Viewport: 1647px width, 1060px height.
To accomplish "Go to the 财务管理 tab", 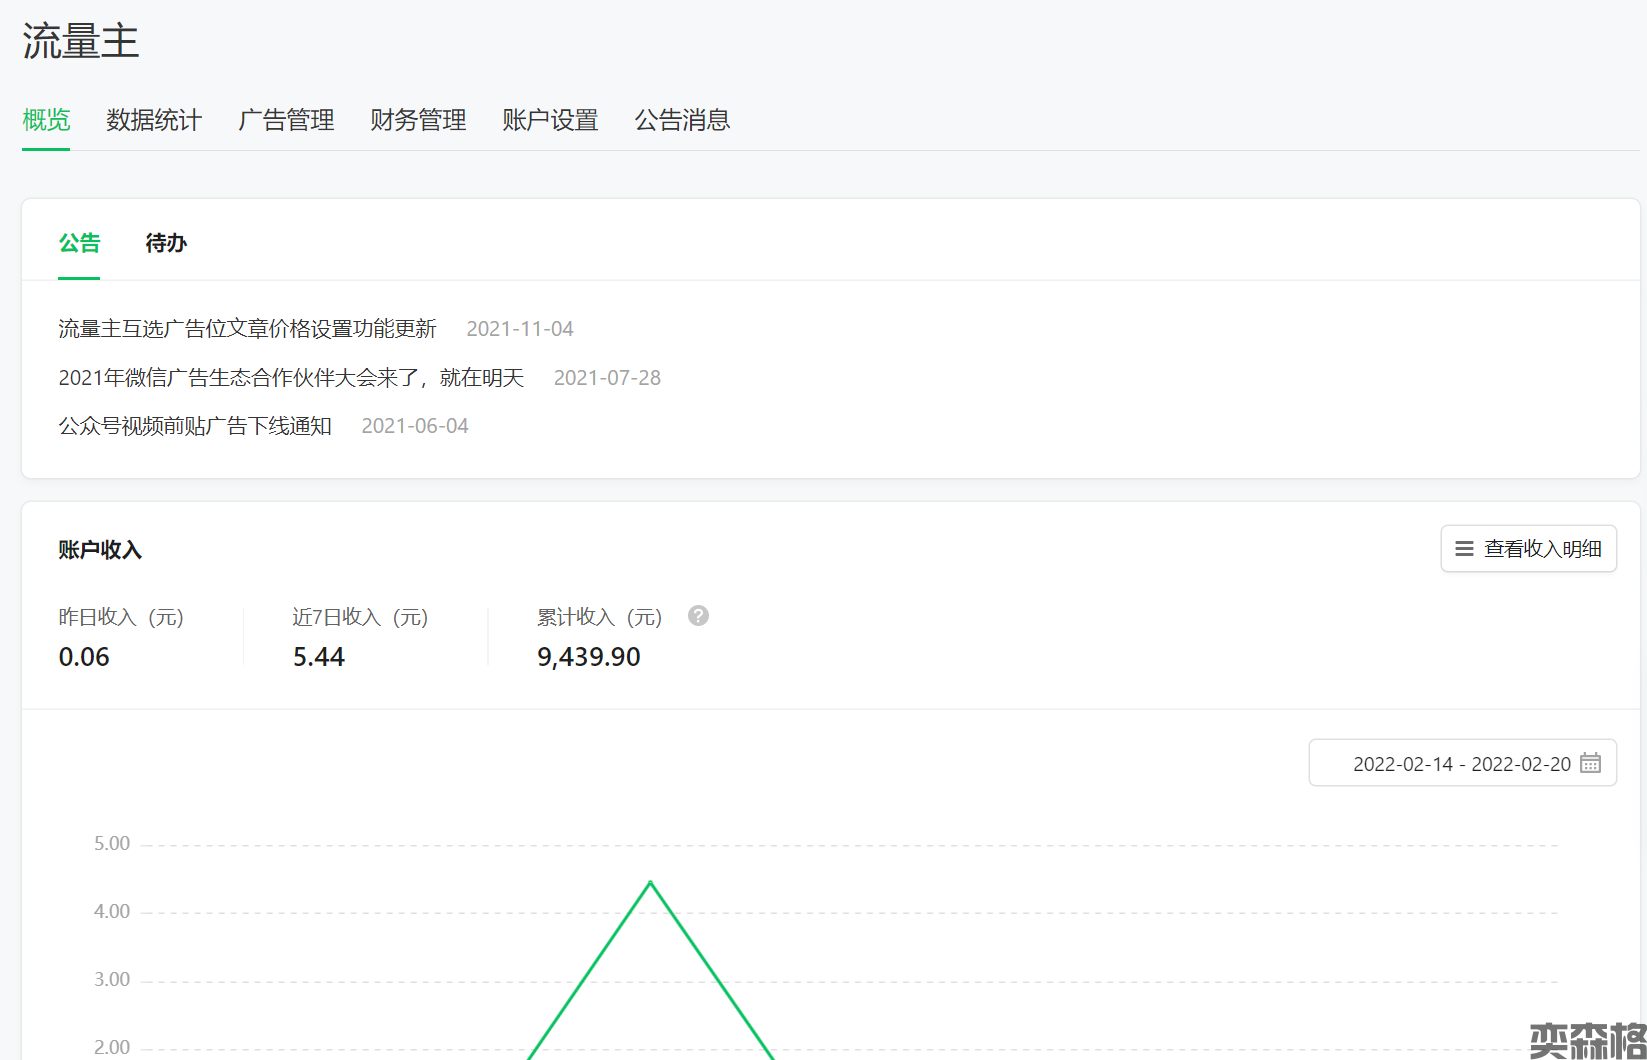I will [418, 120].
